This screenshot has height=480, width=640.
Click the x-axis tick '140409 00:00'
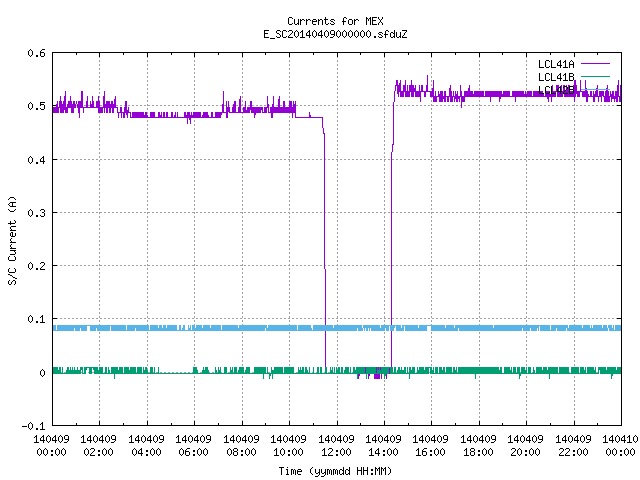[x=51, y=445]
